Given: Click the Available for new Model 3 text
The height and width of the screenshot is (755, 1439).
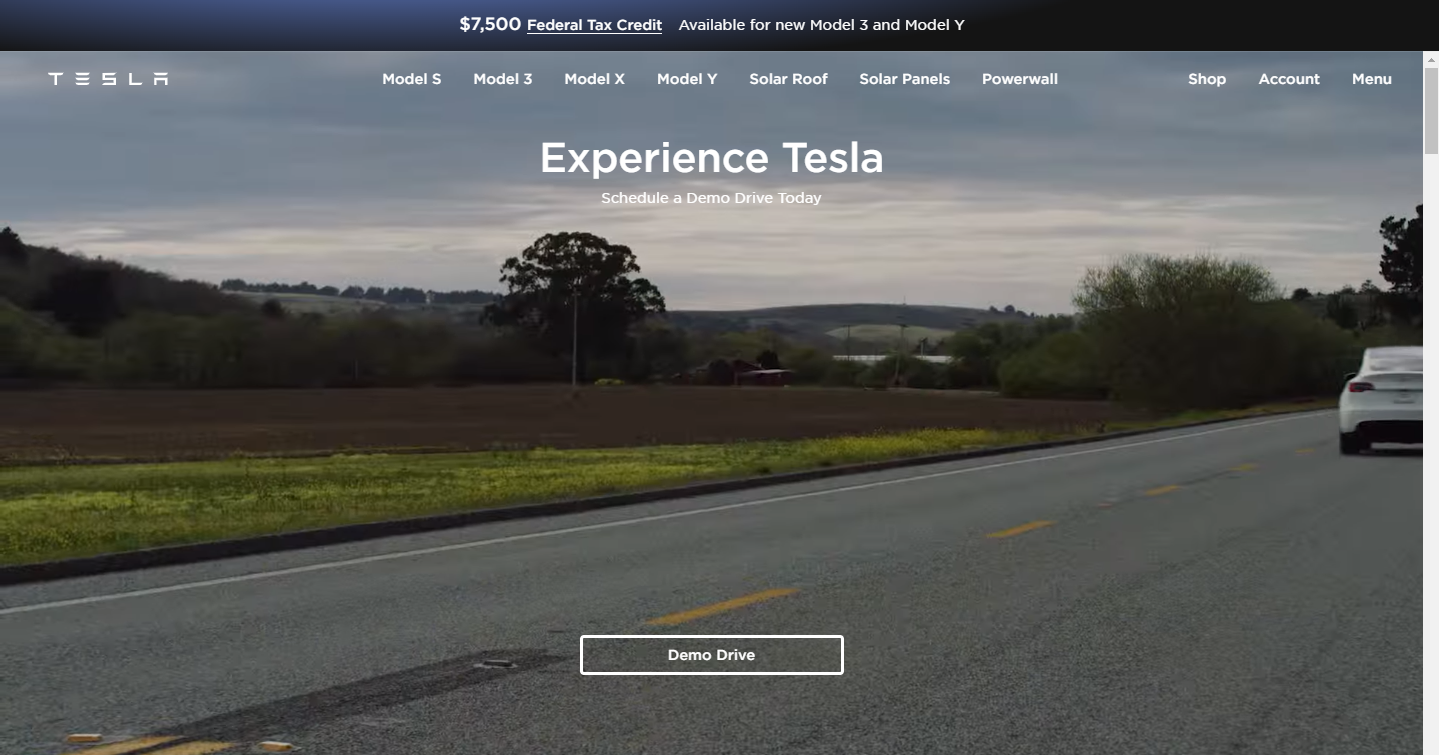Looking at the screenshot, I should tap(821, 25).
